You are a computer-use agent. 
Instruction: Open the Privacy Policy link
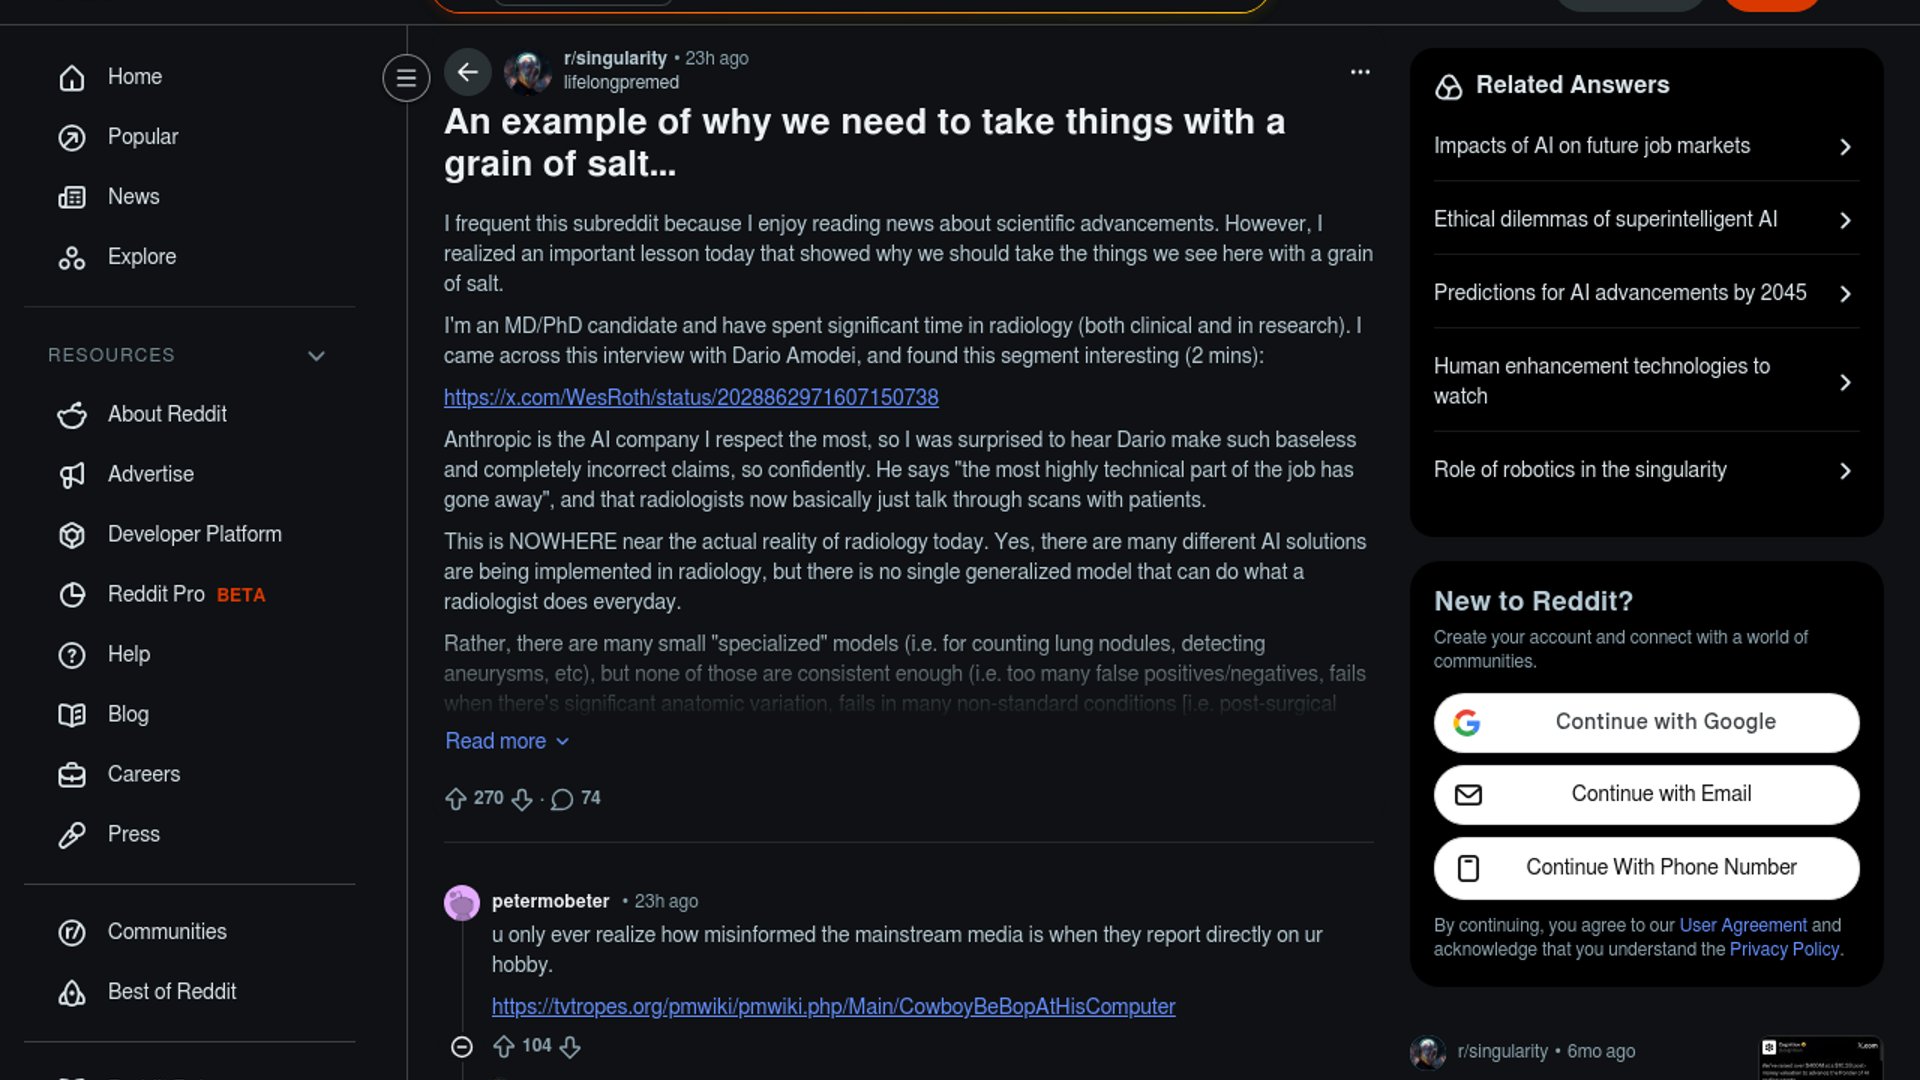[x=1784, y=950]
